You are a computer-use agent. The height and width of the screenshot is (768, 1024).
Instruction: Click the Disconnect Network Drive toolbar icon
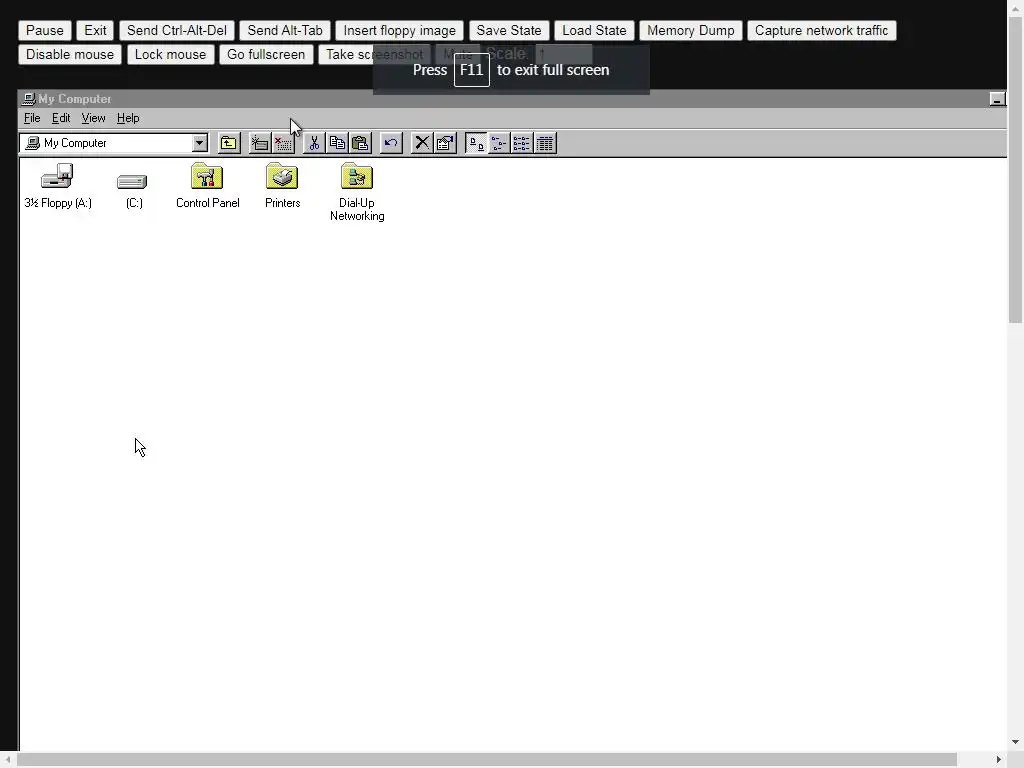point(283,143)
